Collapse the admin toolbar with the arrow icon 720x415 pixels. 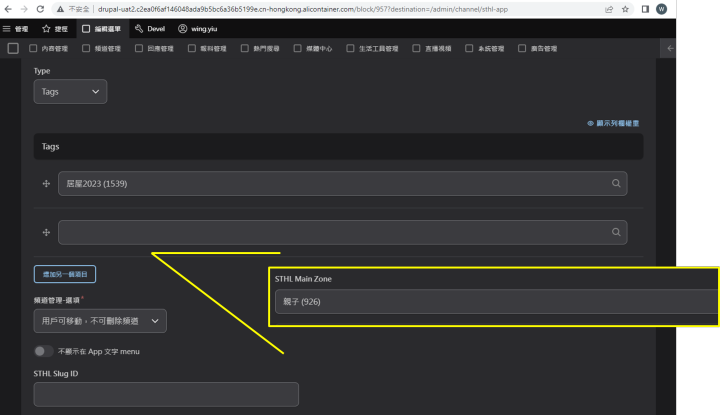coord(670,48)
